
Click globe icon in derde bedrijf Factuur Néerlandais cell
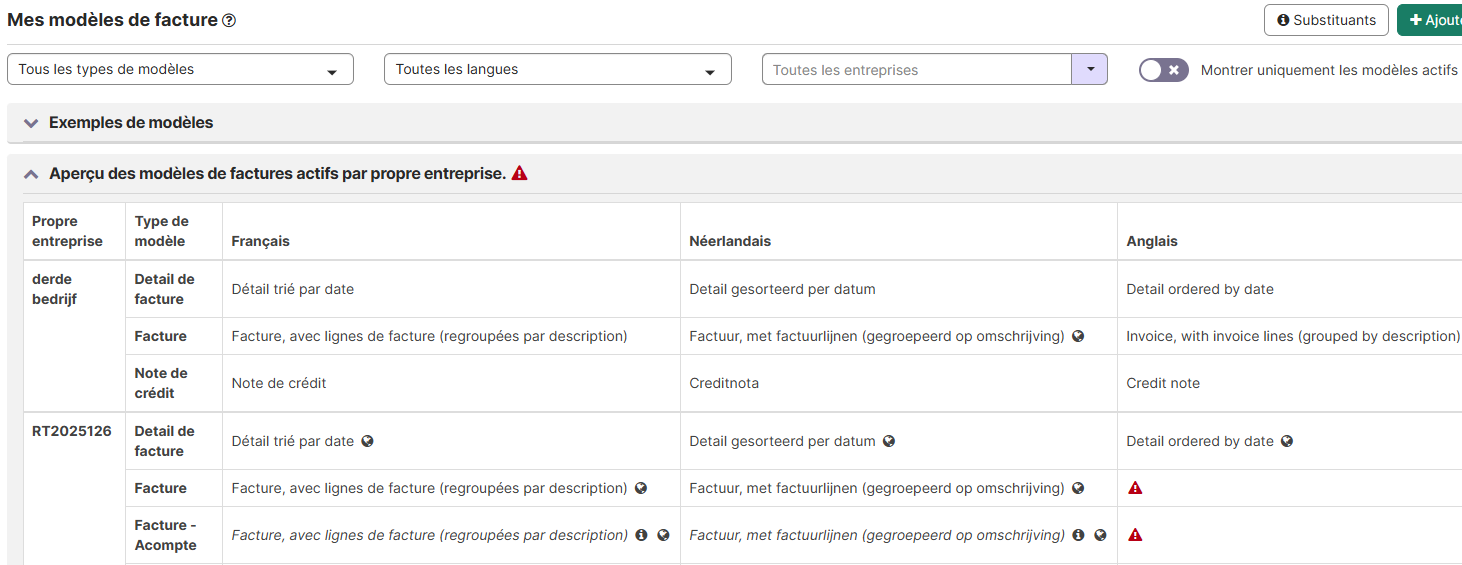[1078, 336]
